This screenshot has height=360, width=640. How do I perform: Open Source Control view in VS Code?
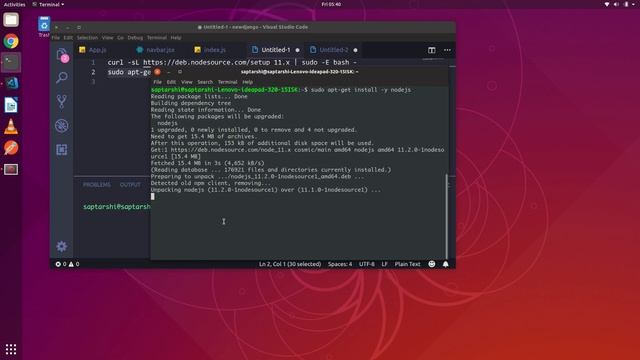tap(62, 101)
